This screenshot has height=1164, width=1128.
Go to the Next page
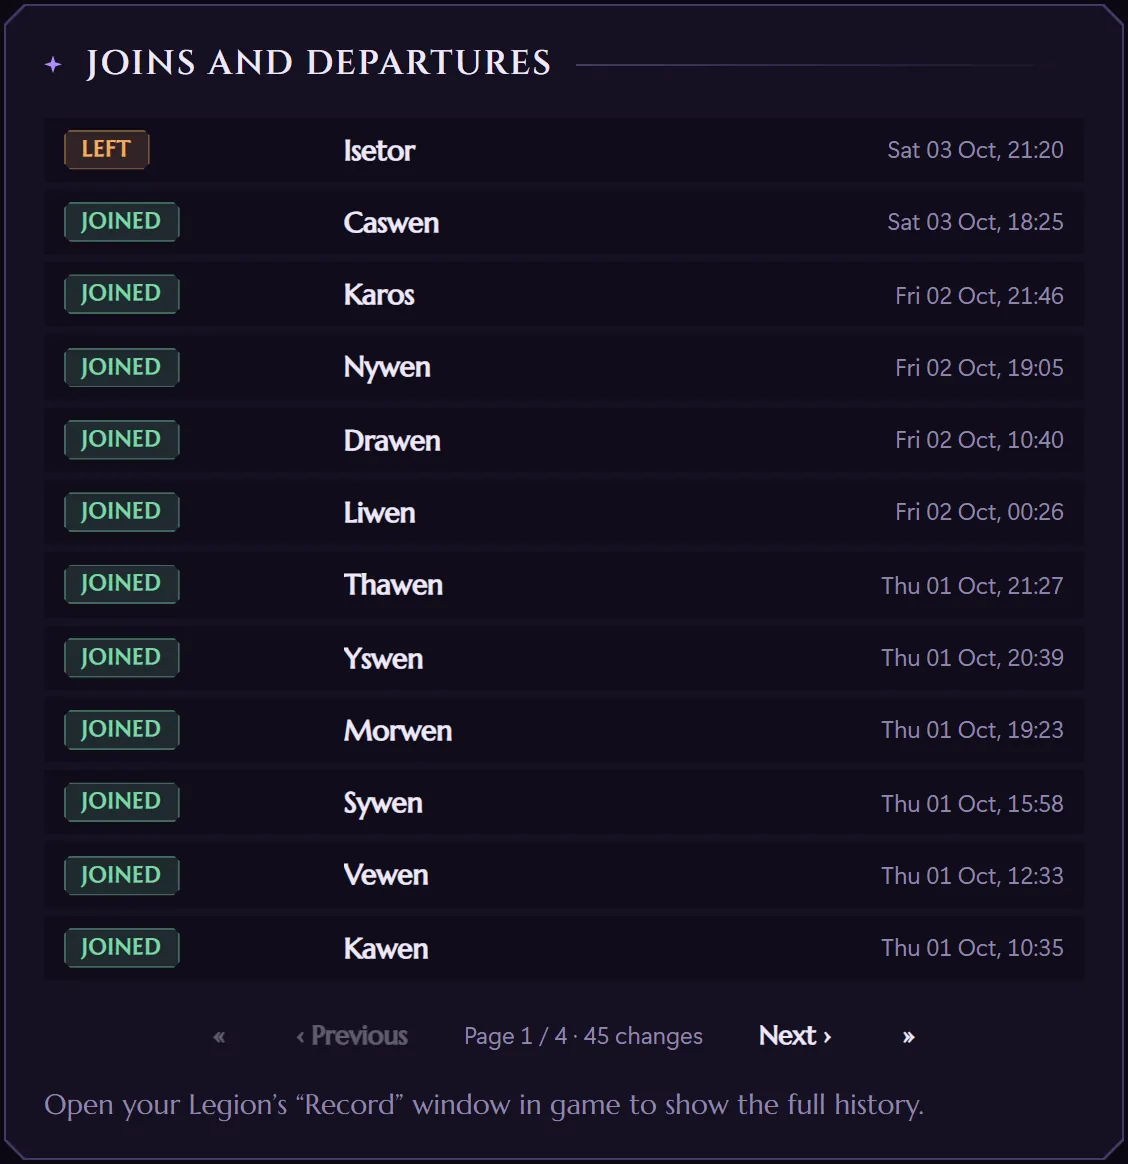coord(795,1035)
